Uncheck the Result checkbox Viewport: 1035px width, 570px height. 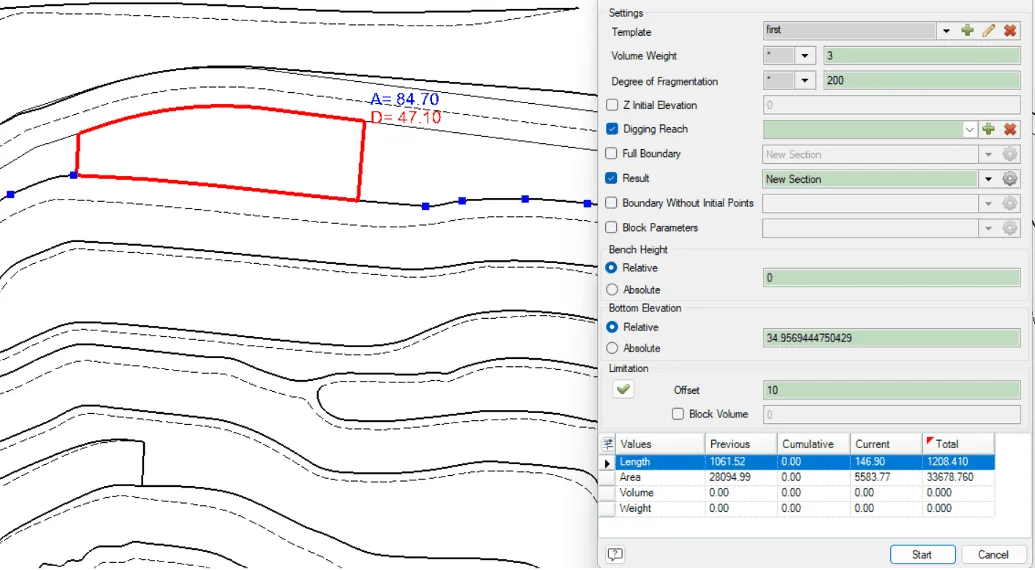click(612, 178)
